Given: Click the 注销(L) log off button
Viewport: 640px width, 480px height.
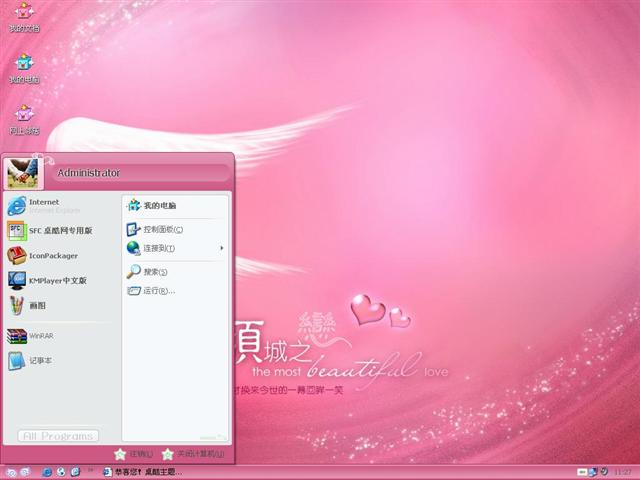Looking at the screenshot, I should (134, 454).
